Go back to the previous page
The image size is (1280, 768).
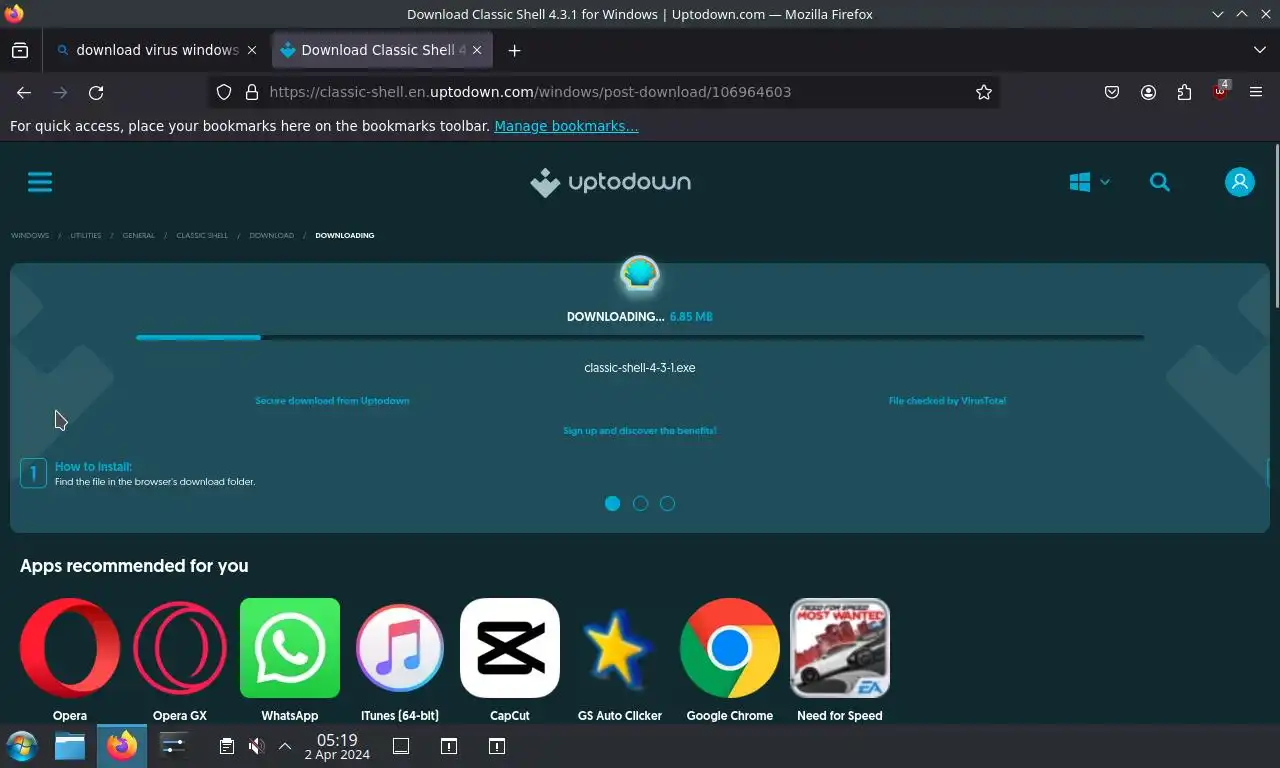24,92
